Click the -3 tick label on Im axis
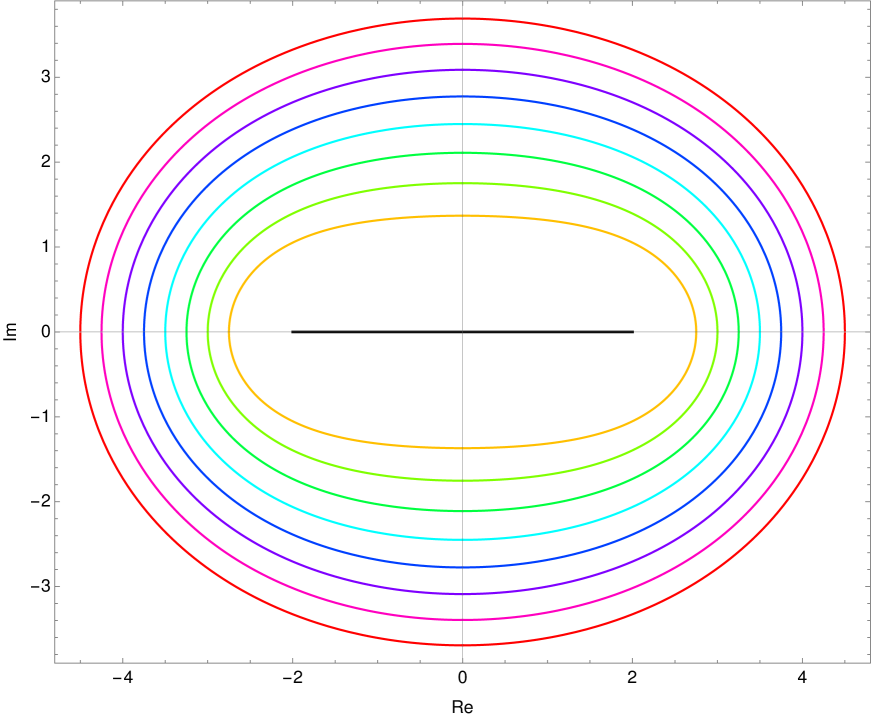The image size is (872, 720). click(x=40, y=587)
